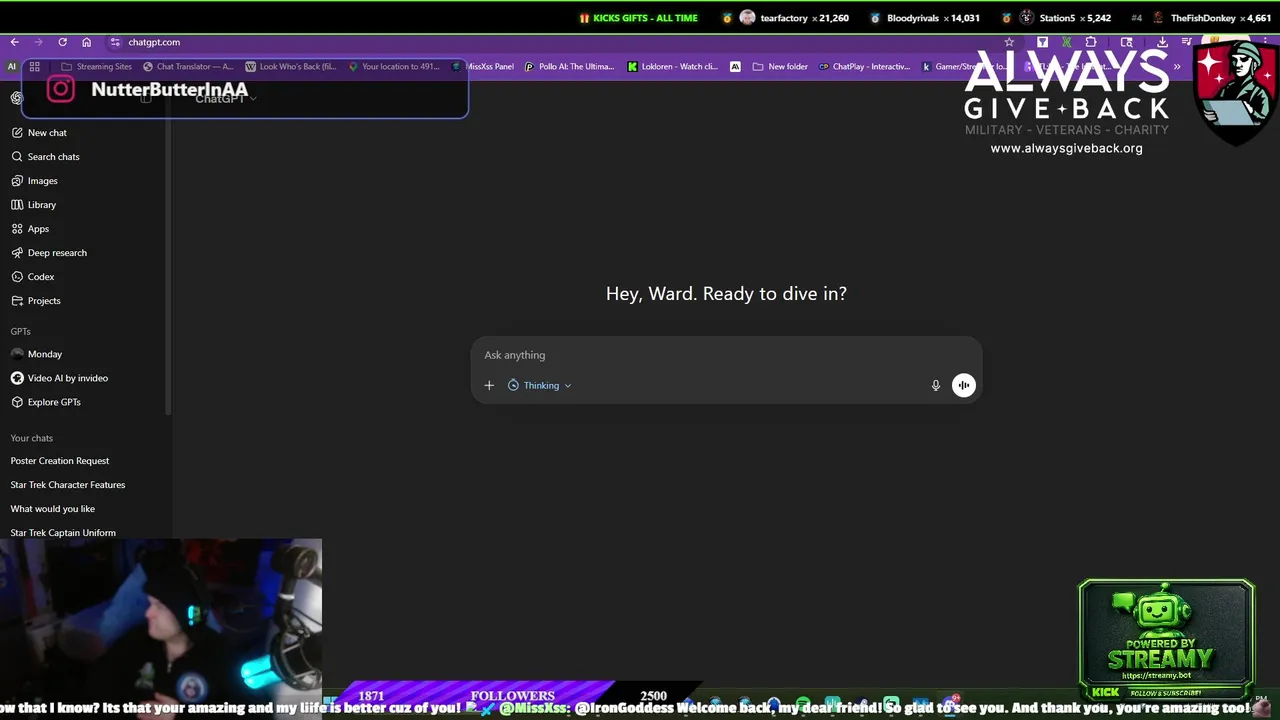Screen dimensions: 1280x720
Task: Open the bookmarks apps grid icon
Action: pos(34,67)
